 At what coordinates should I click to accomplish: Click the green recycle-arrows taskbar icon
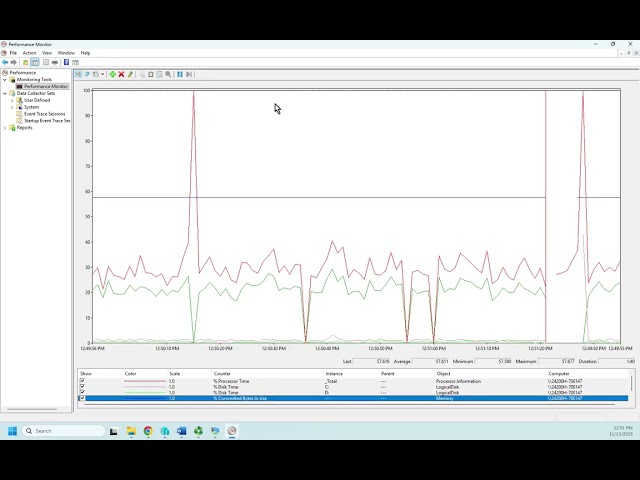pyautogui.click(x=198, y=431)
